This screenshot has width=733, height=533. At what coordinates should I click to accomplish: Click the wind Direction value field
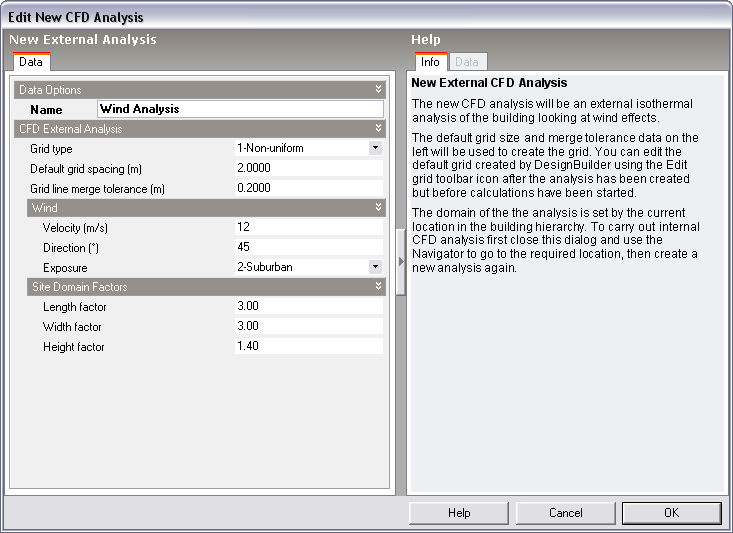308,247
